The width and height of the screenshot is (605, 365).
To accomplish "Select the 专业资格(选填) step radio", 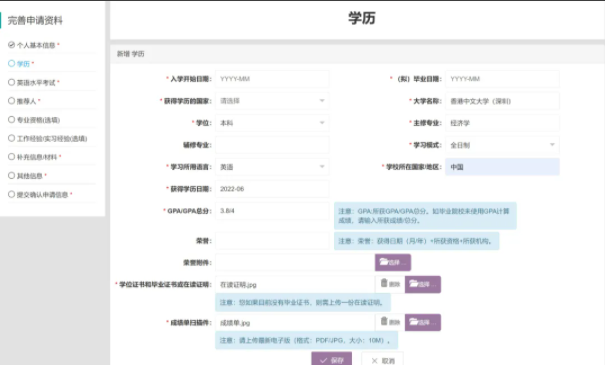I will tap(12, 120).
